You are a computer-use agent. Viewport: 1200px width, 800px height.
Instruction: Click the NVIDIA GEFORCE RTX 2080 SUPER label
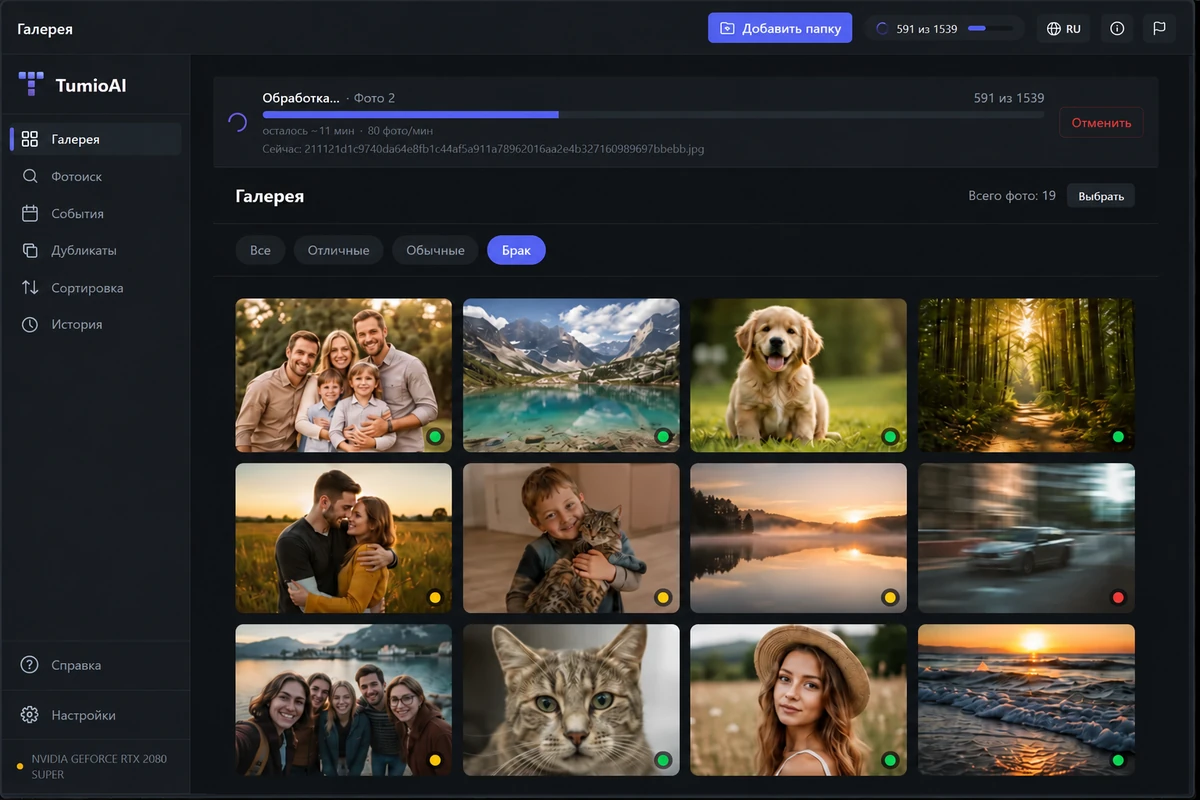tap(99, 766)
